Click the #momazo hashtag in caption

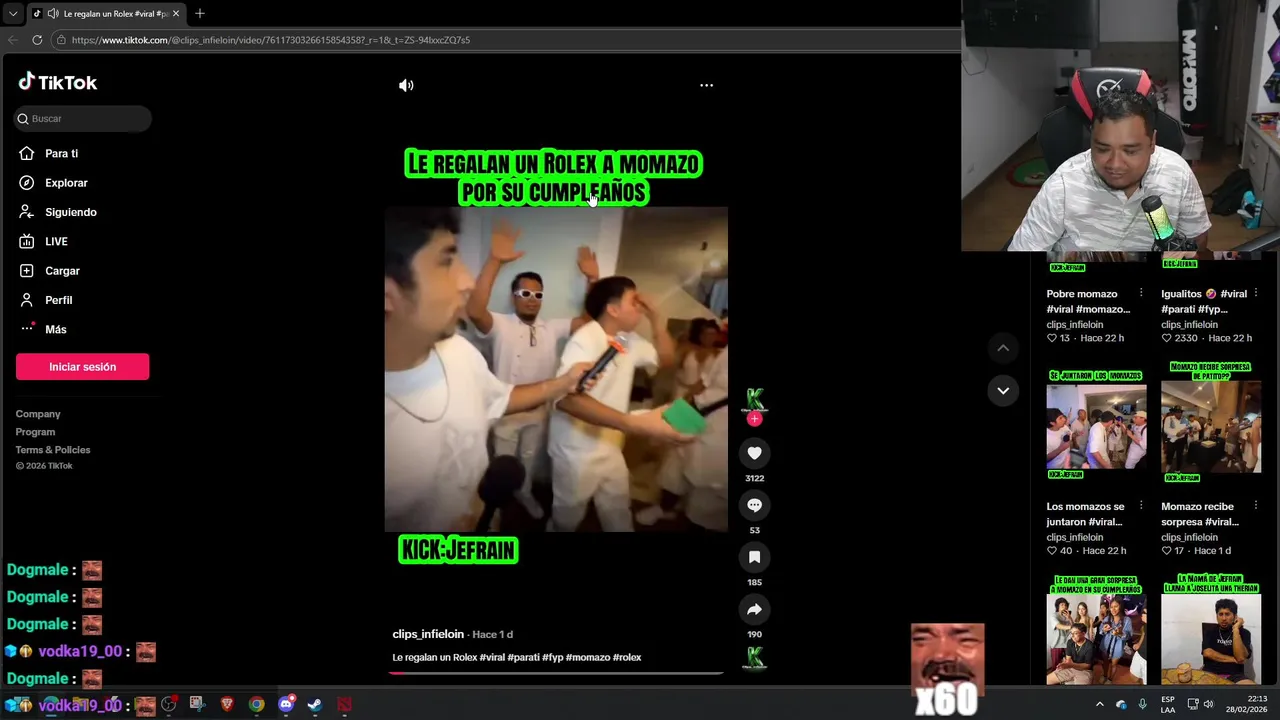tap(588, 657)
